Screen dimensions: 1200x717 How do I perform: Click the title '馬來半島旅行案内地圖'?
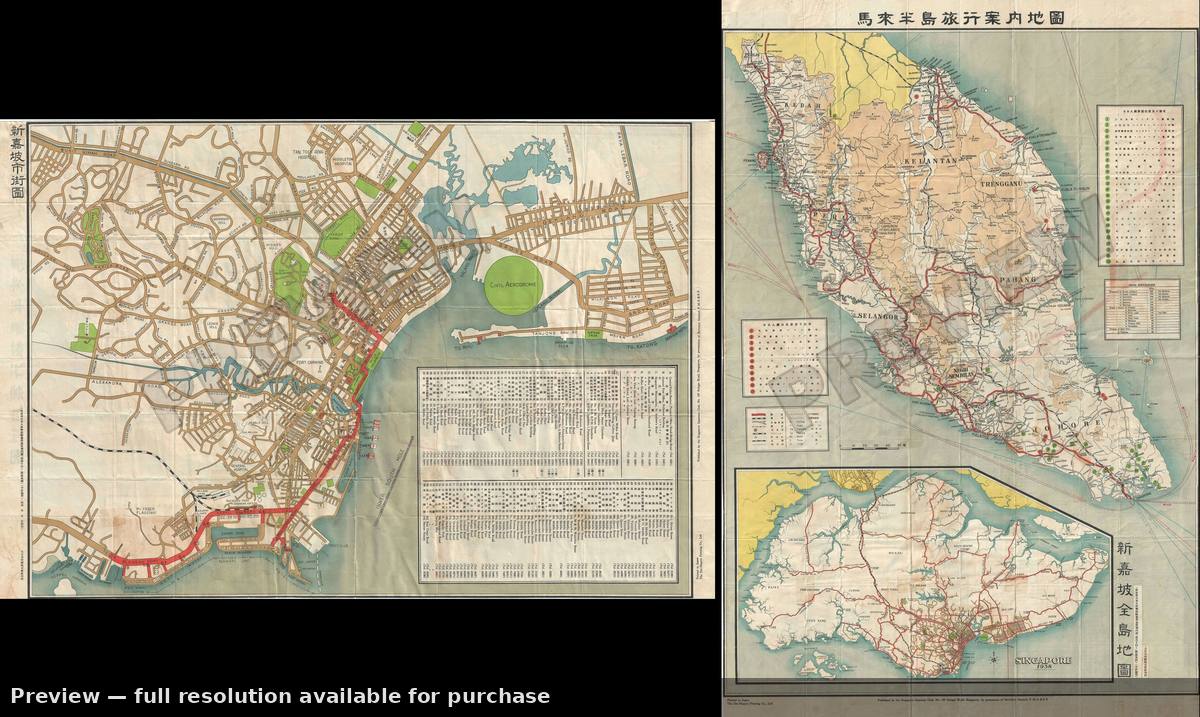tap(959, 18)
